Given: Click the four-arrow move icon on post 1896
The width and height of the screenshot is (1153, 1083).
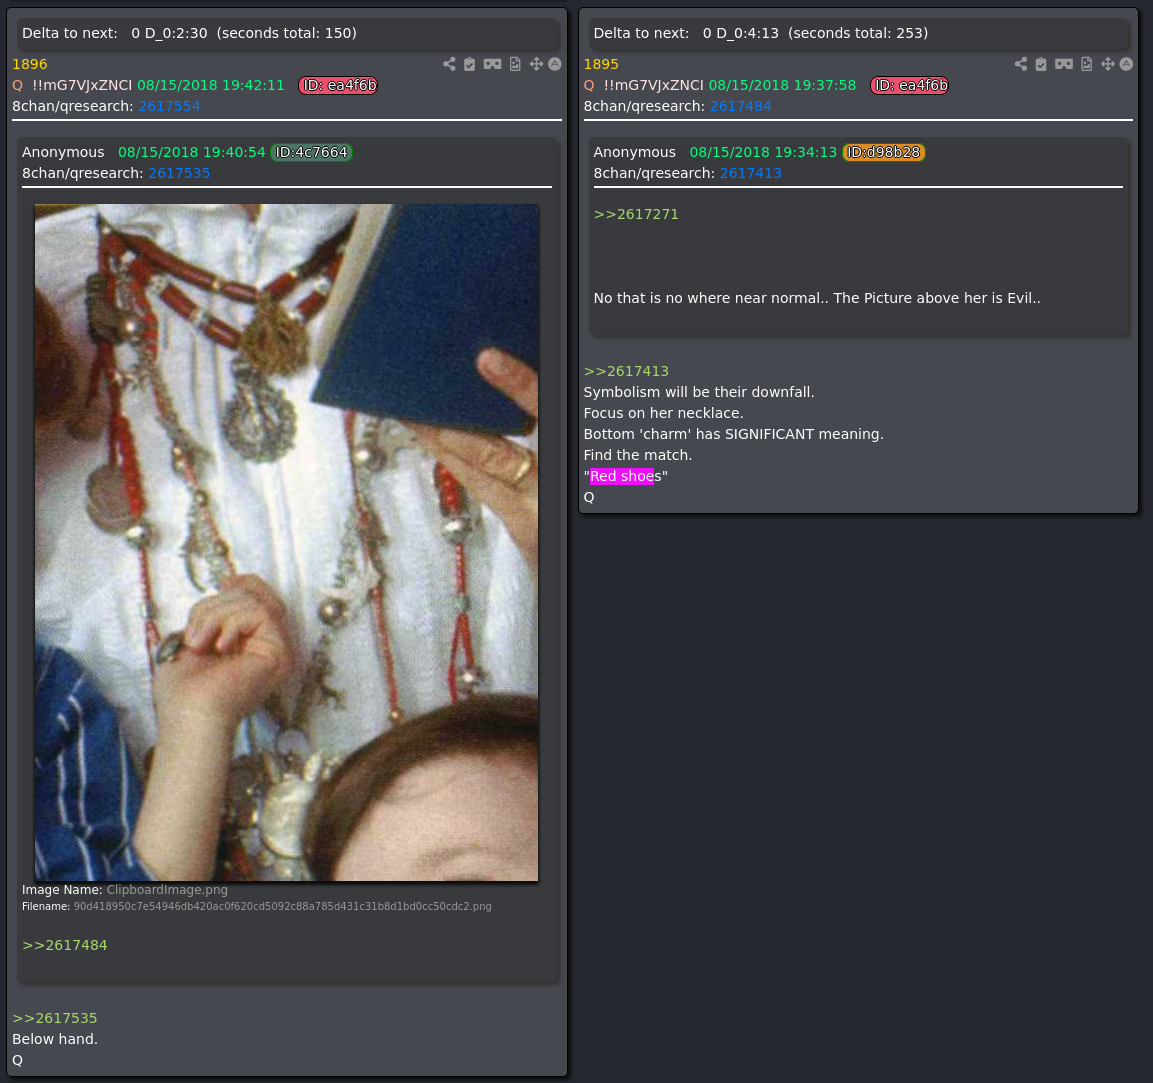Looking at the screenshot, I should tap(537, 64).
